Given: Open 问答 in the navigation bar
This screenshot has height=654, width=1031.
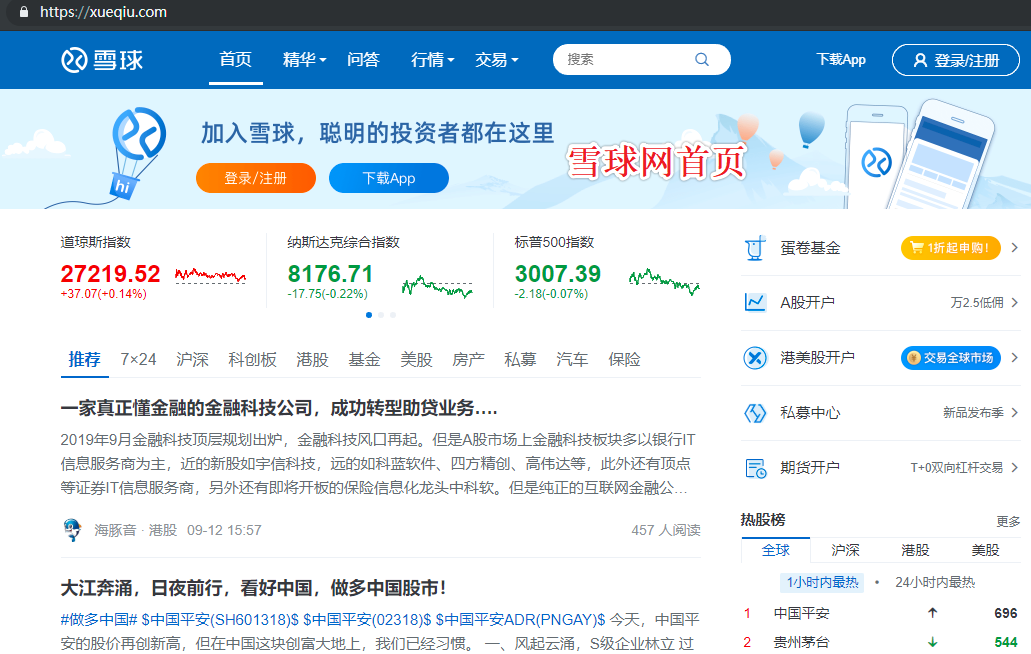Looking at the screenshot, I should tap(364, 60).
